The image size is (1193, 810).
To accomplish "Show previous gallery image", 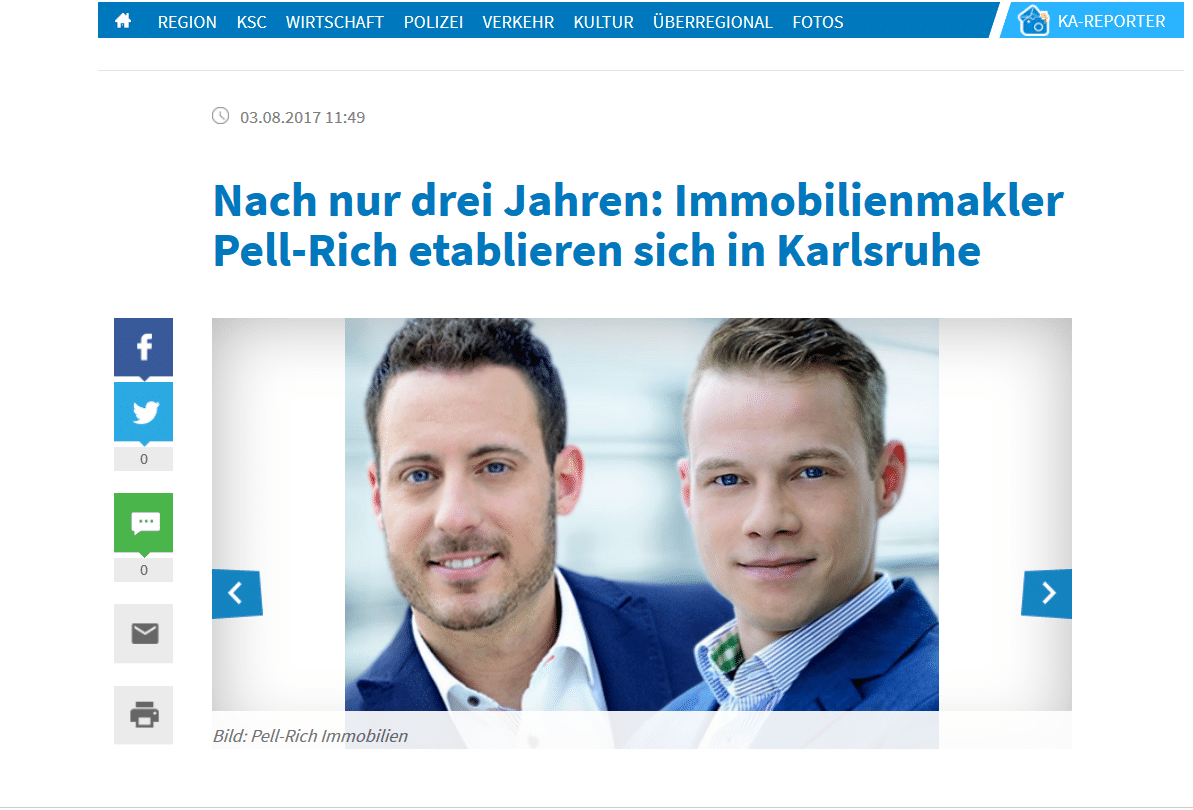I will click(x=237, y=593).
